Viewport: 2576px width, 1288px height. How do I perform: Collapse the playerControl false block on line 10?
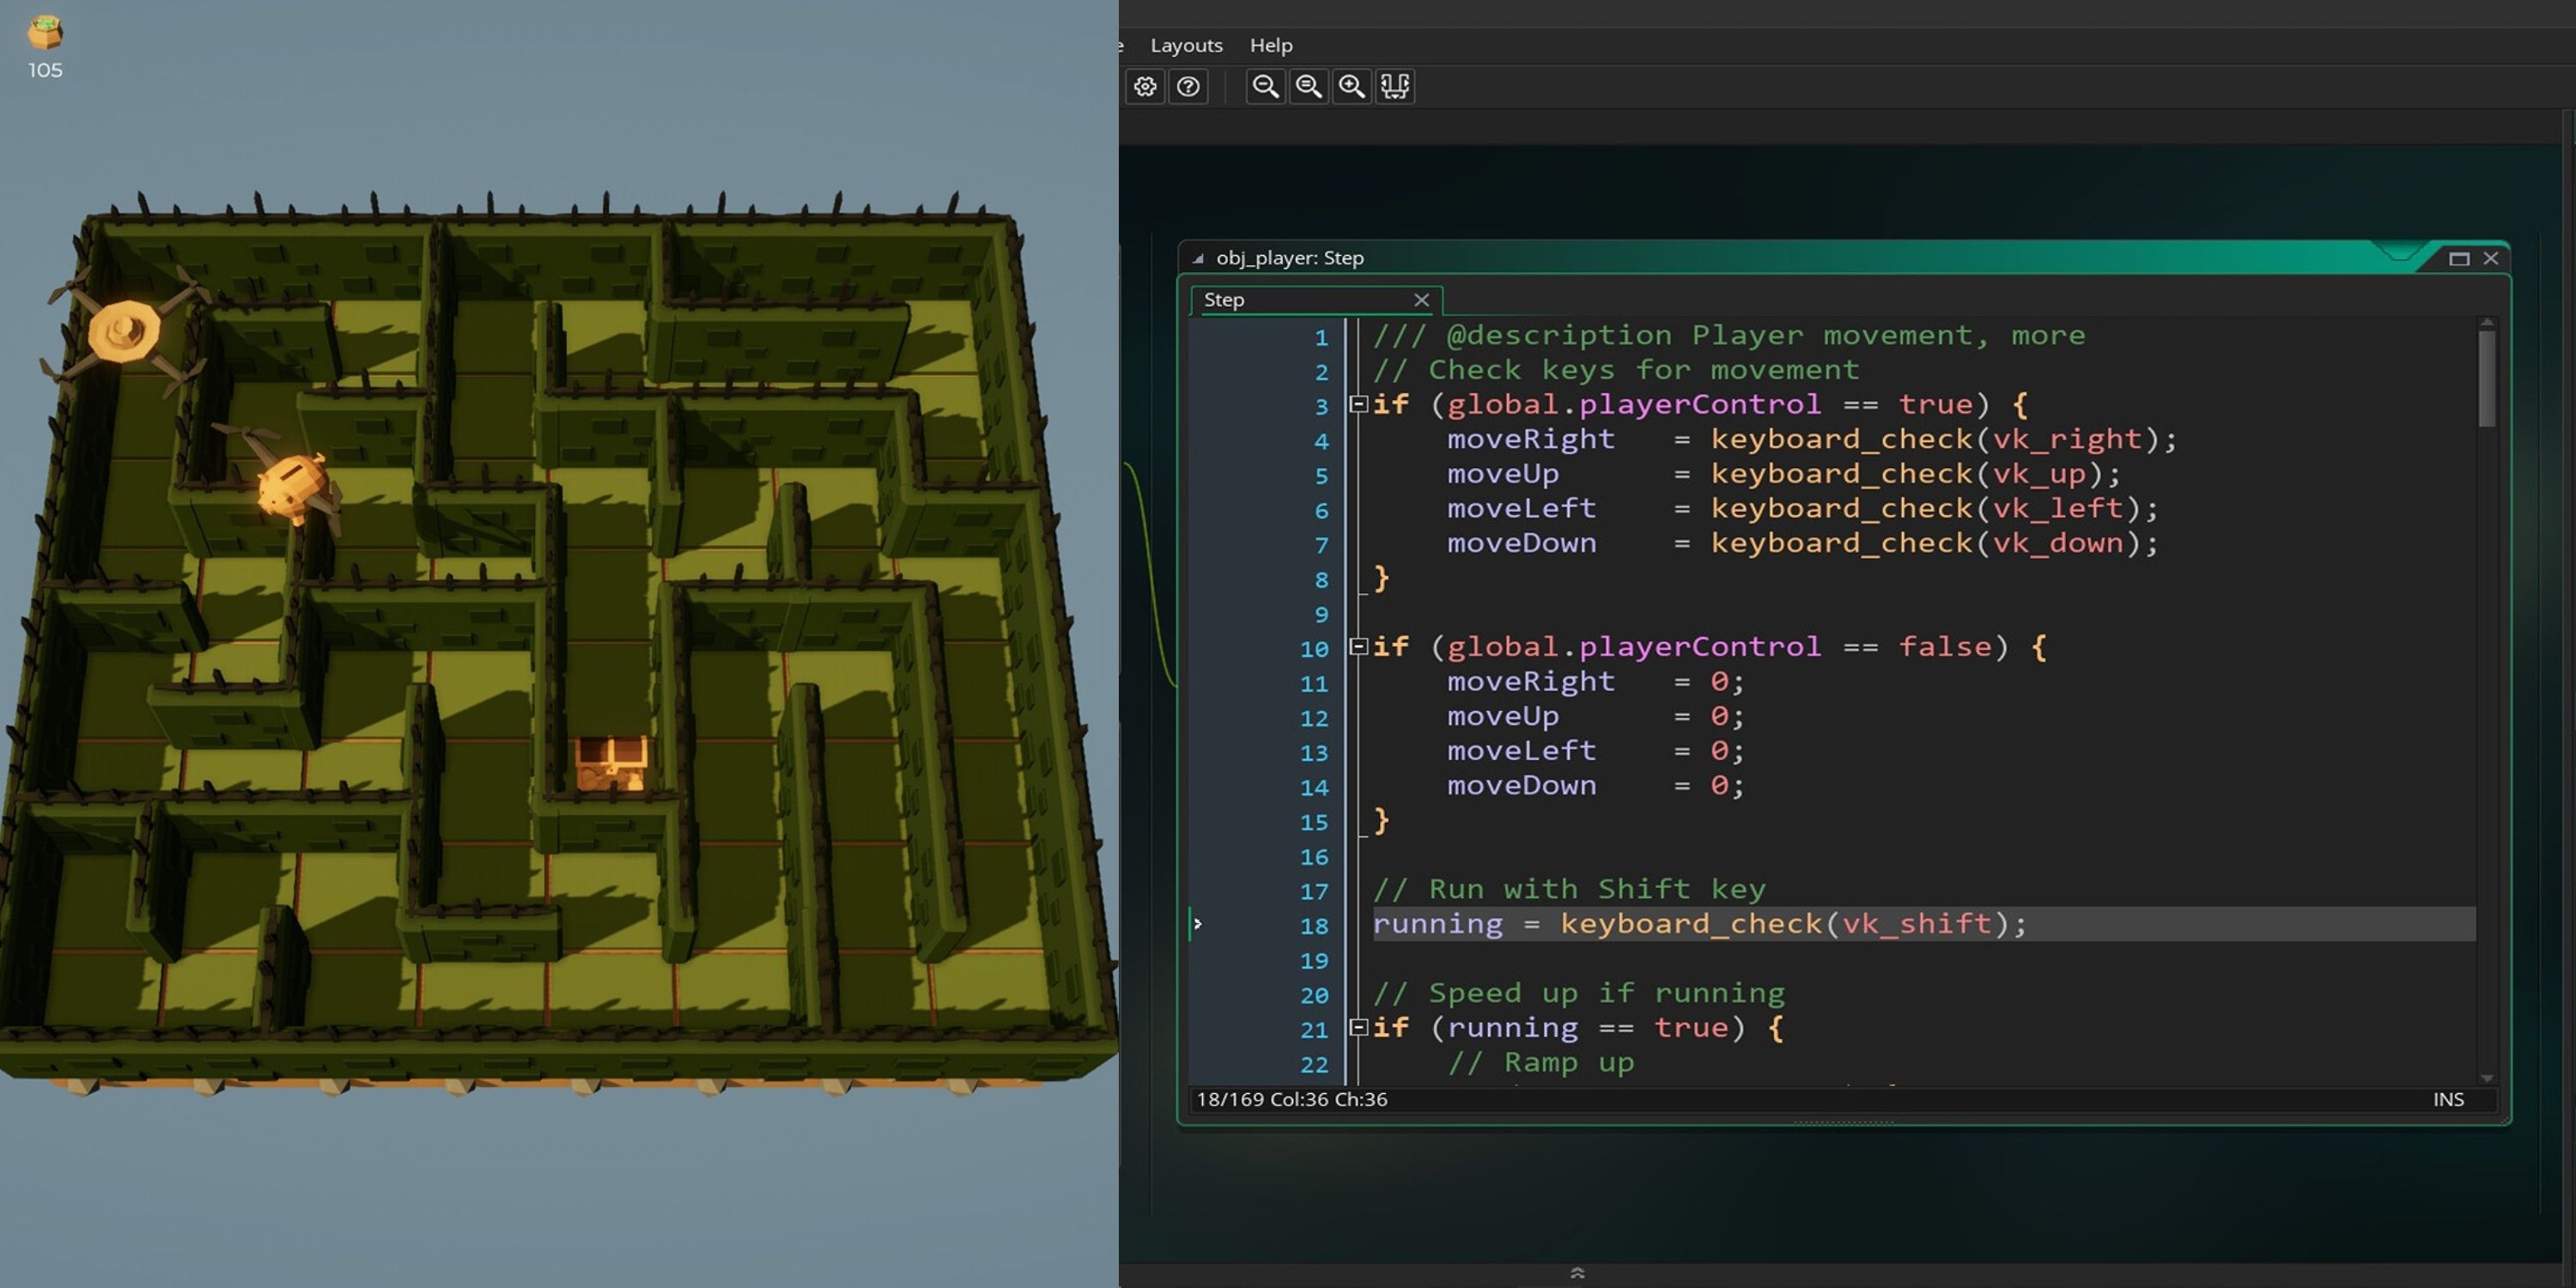coord(1358,647)
